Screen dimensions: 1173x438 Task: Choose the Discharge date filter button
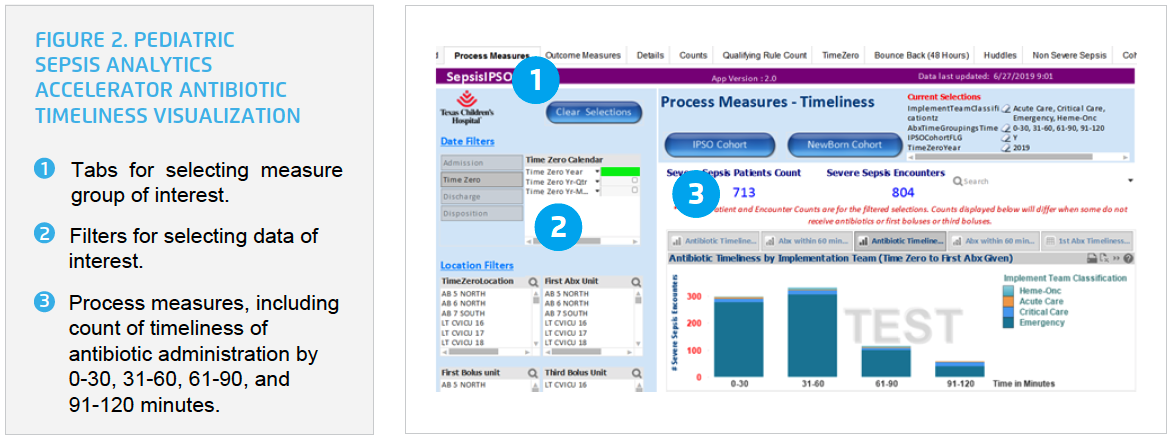pyautogui.click(x=480, y=196)
